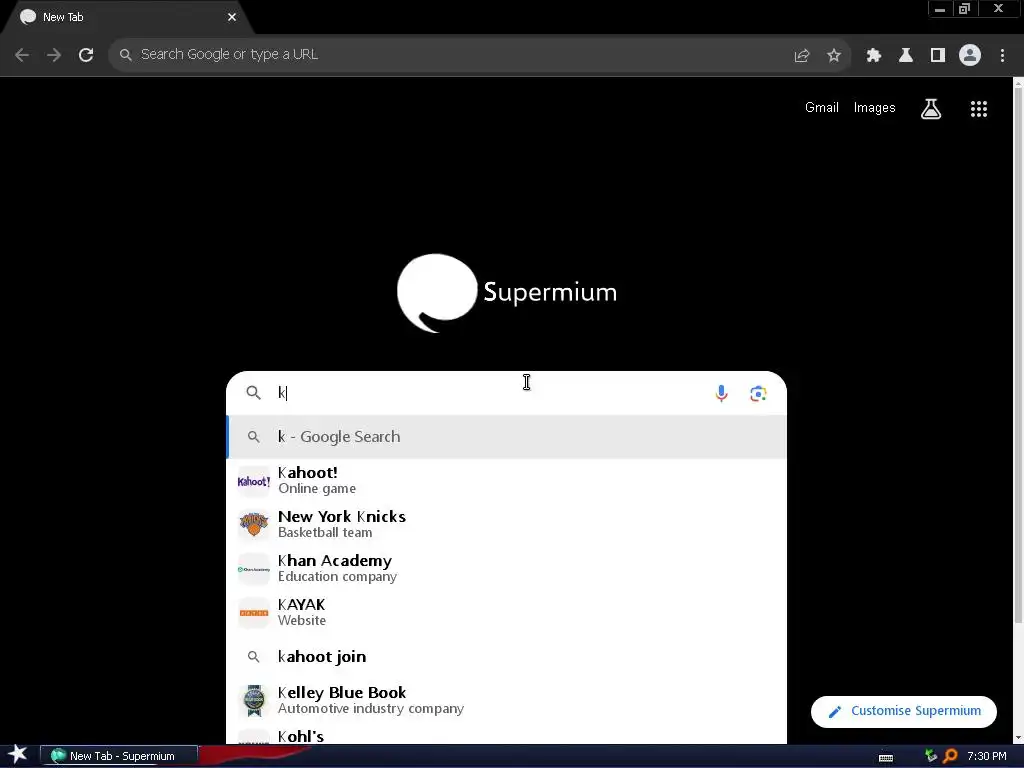Click the 7:30 PM clock
This screenshot has height=768, width=1024.
point(987,756)
